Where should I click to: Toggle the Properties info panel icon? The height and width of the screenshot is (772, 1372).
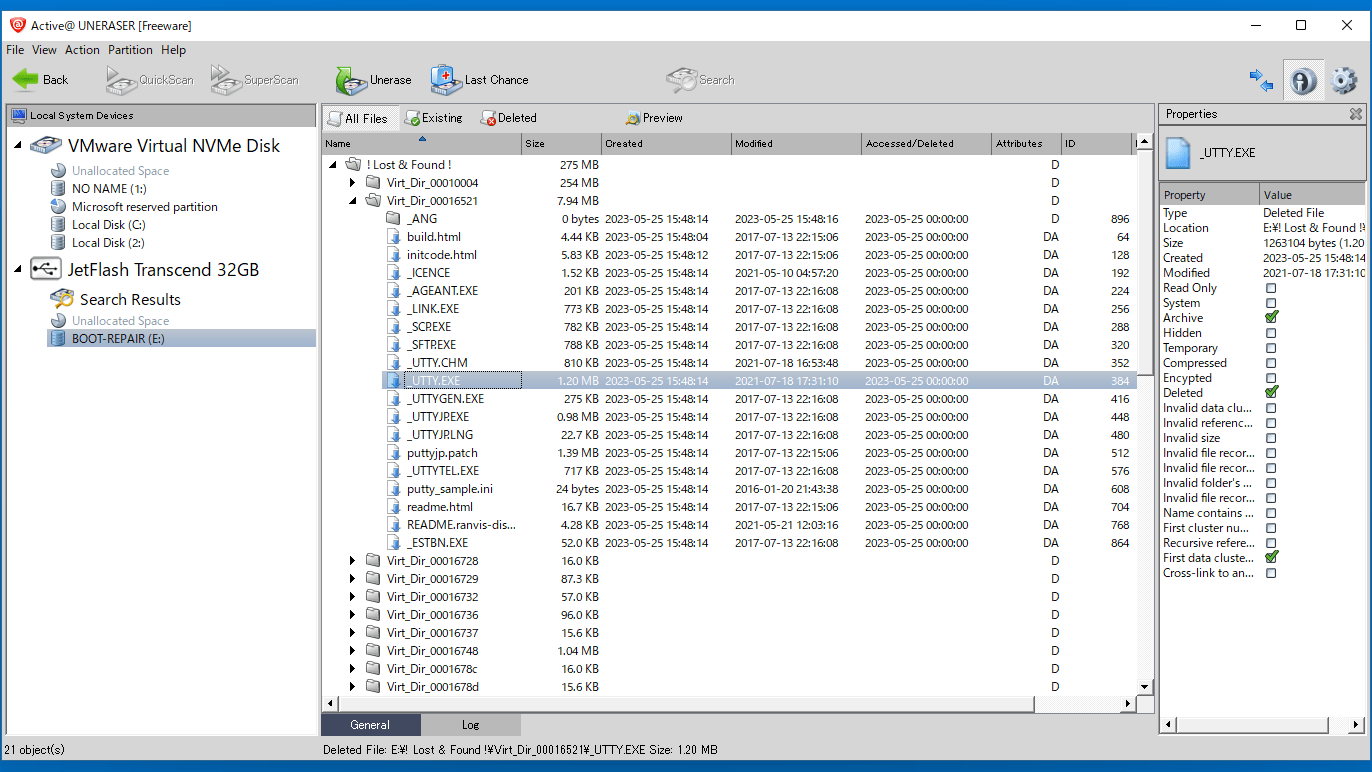[x=1303, y=81]
